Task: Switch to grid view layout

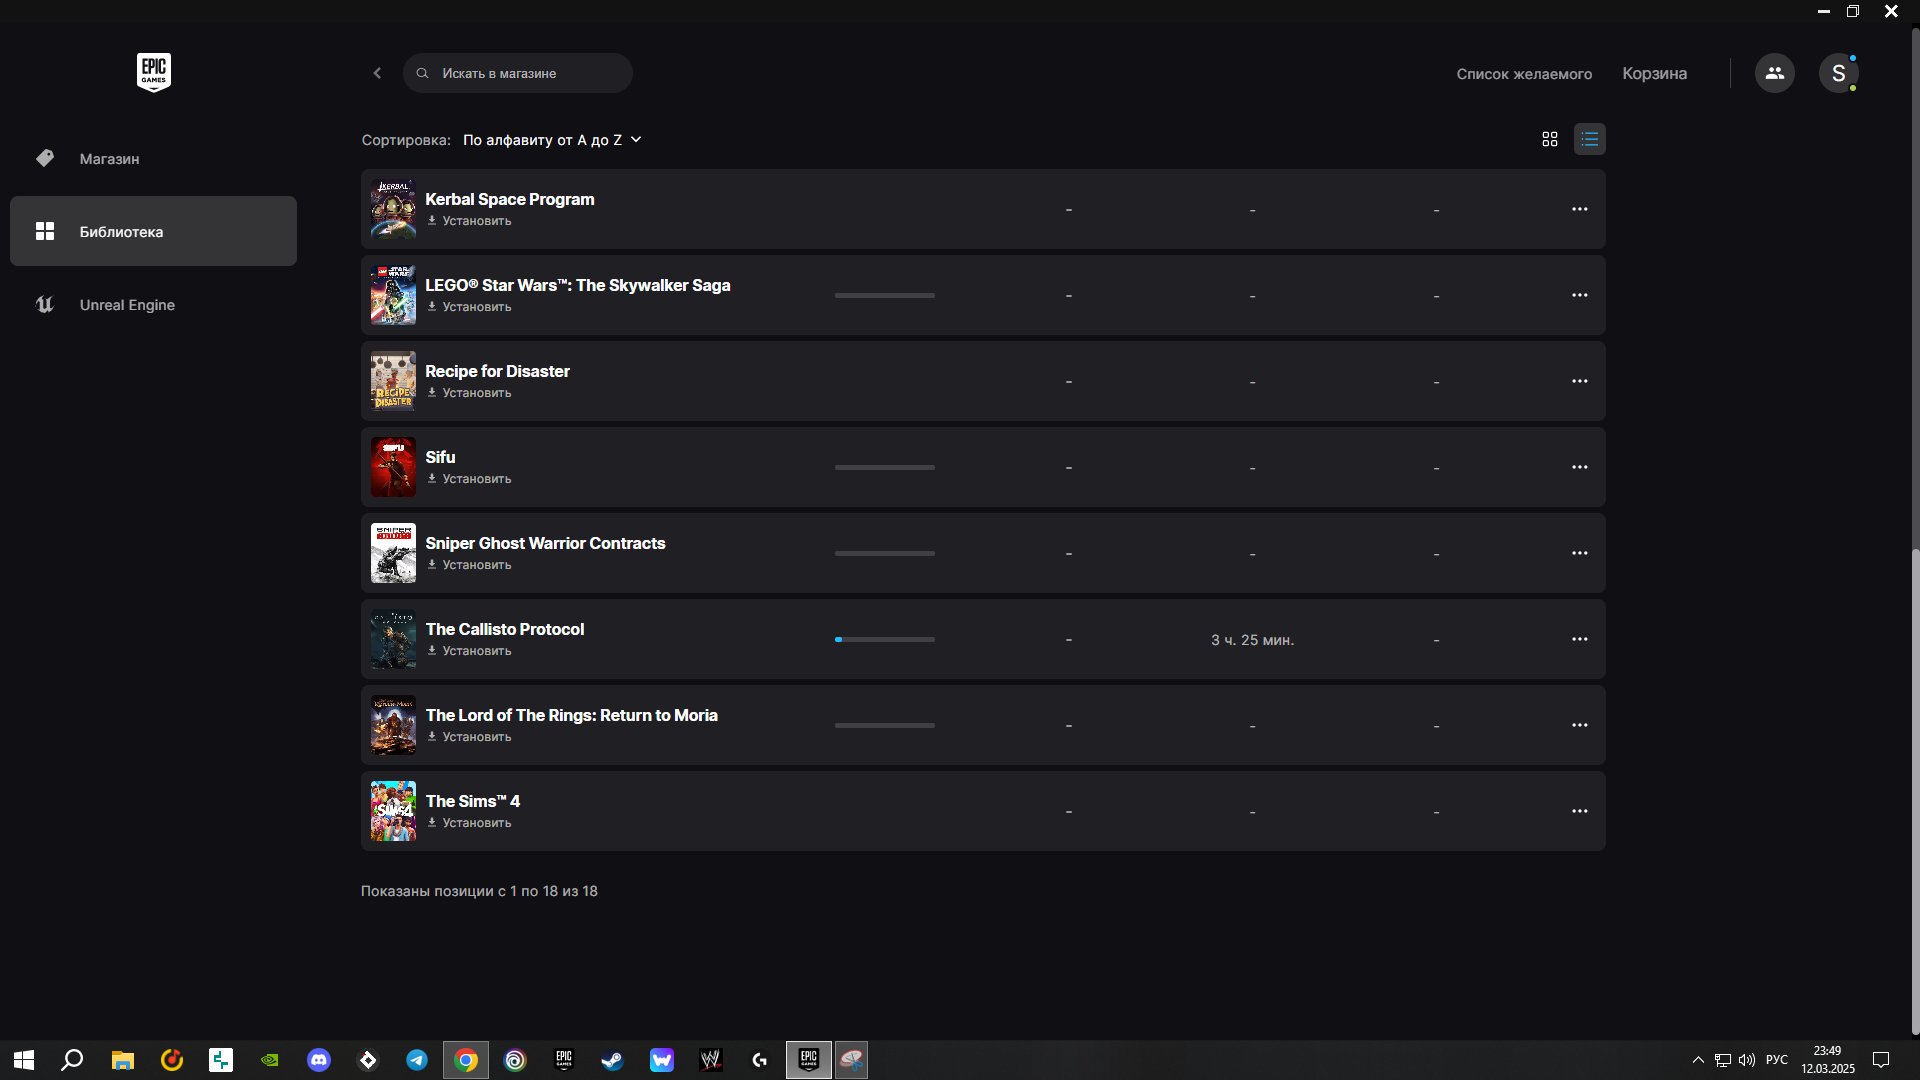Action: click(x=1549, y=139)
